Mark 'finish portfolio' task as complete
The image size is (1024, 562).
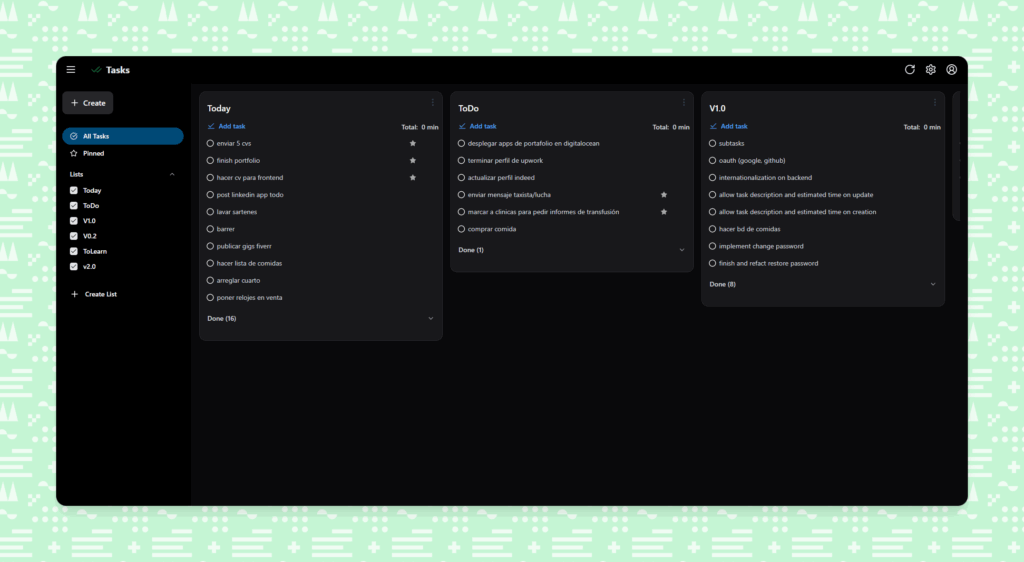click(x=211, y=161)
